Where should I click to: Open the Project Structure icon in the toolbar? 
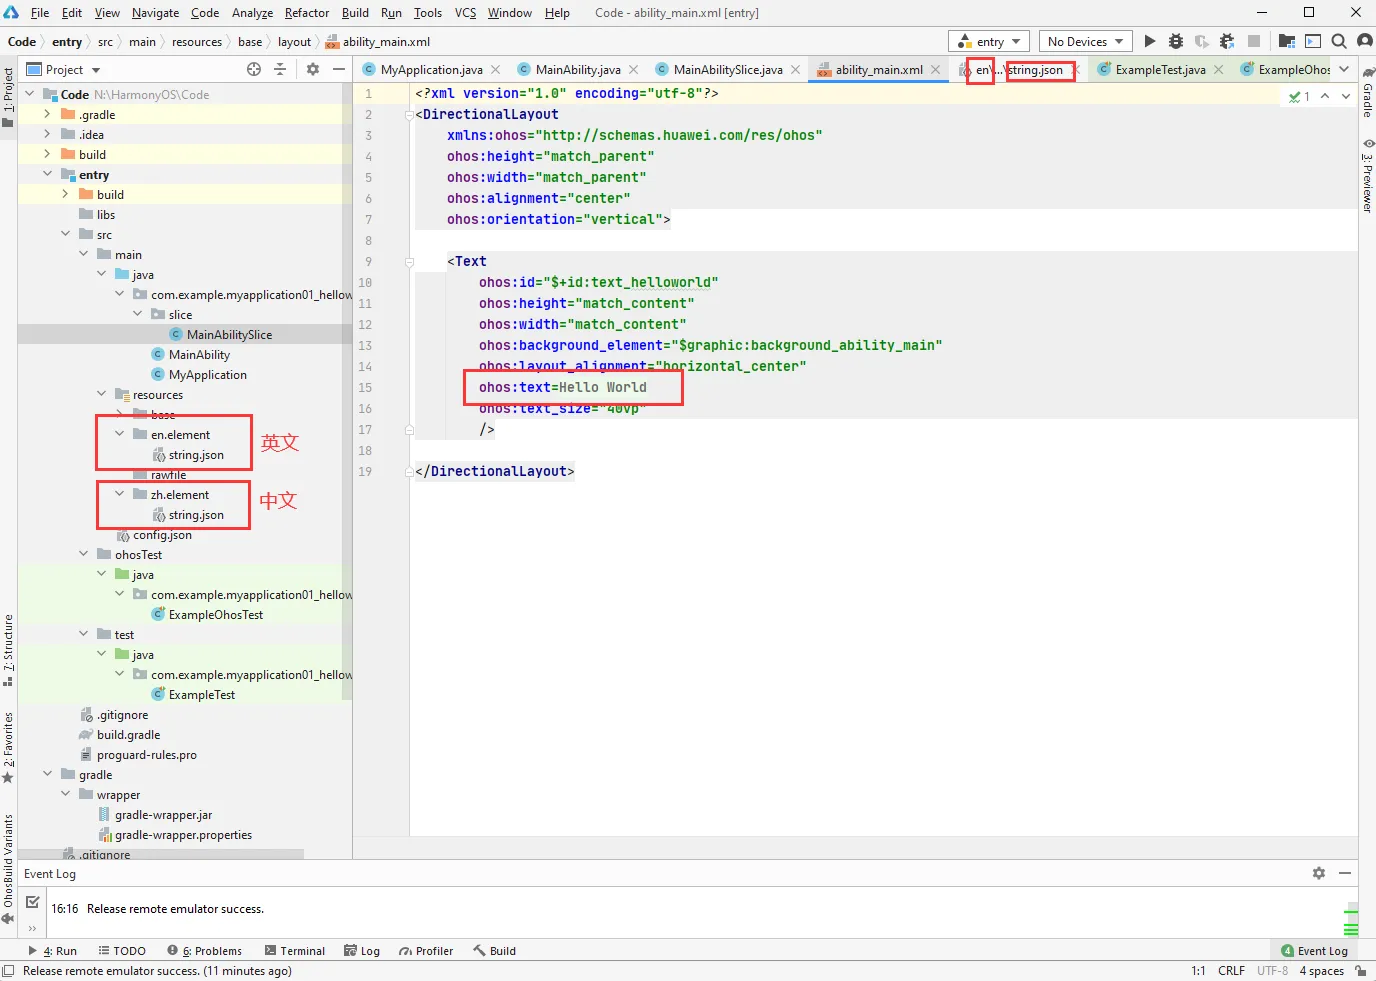click(1287, 41)
